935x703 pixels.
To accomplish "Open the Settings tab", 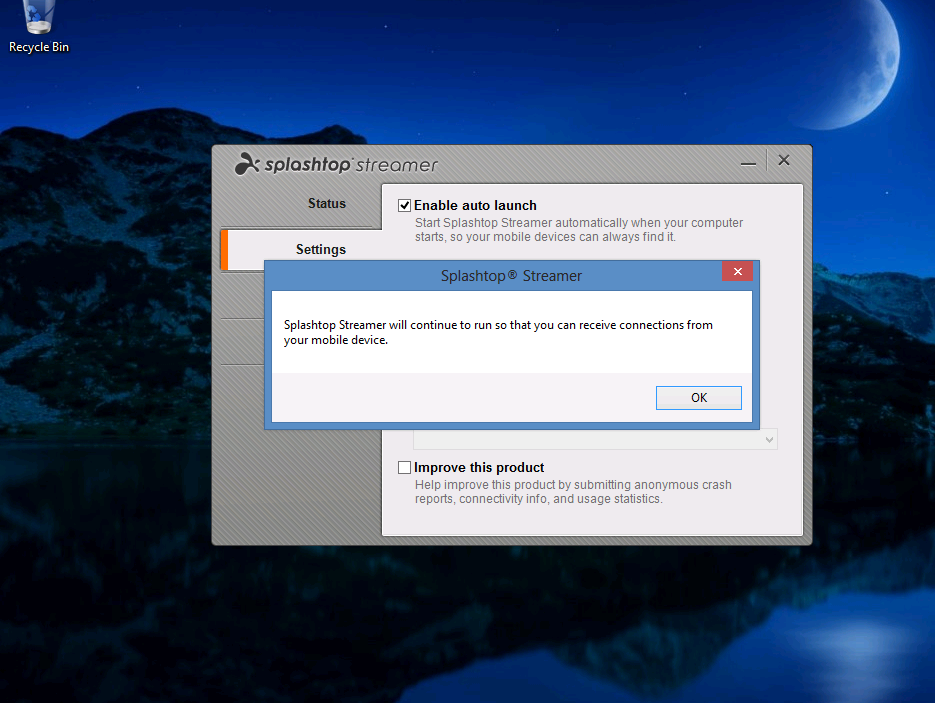I will [320, 249].
